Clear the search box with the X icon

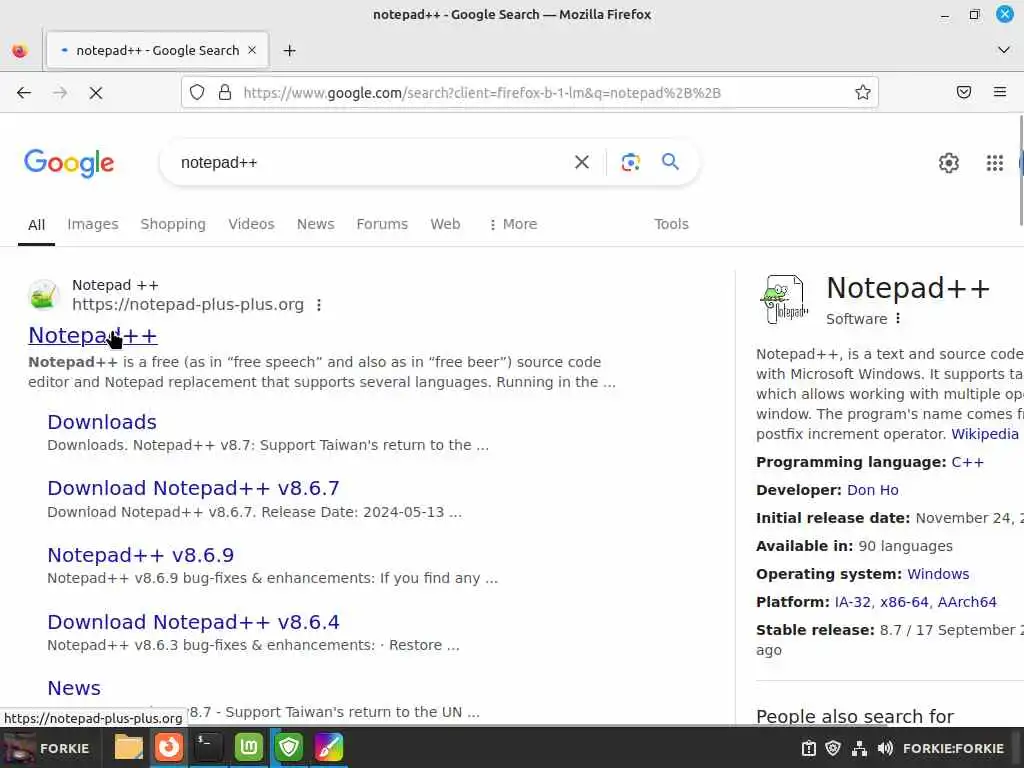[x=582, y=162]
